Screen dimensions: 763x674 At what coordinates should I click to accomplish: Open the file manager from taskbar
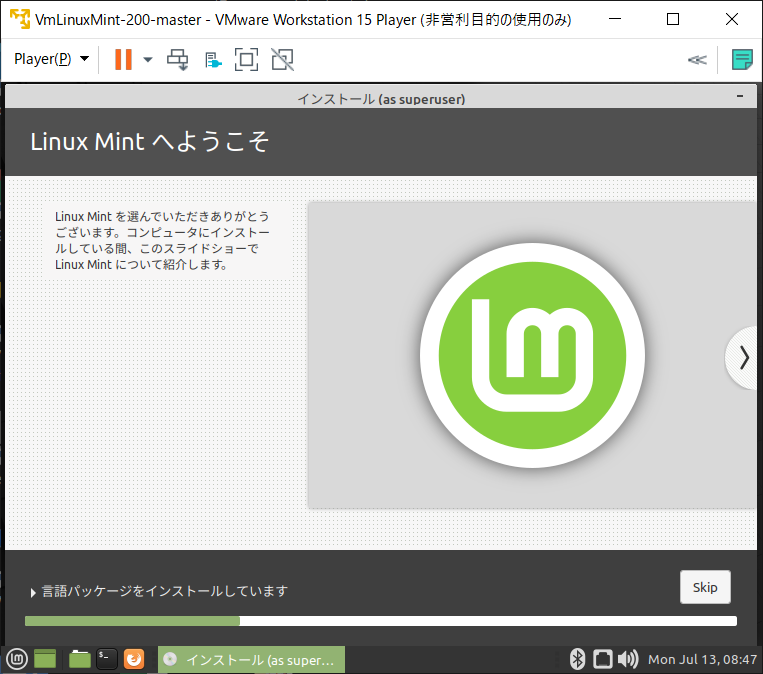(79, 659)
